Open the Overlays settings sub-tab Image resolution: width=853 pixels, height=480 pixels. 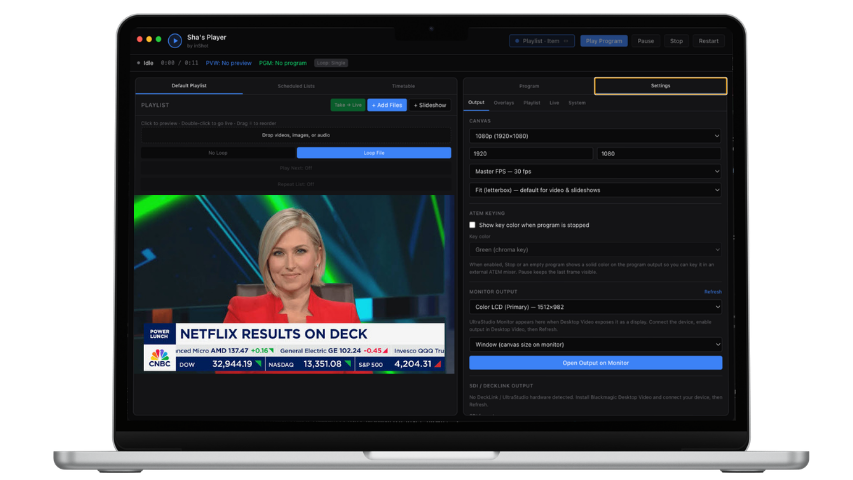pyautogui.click(x=504, y=103)
